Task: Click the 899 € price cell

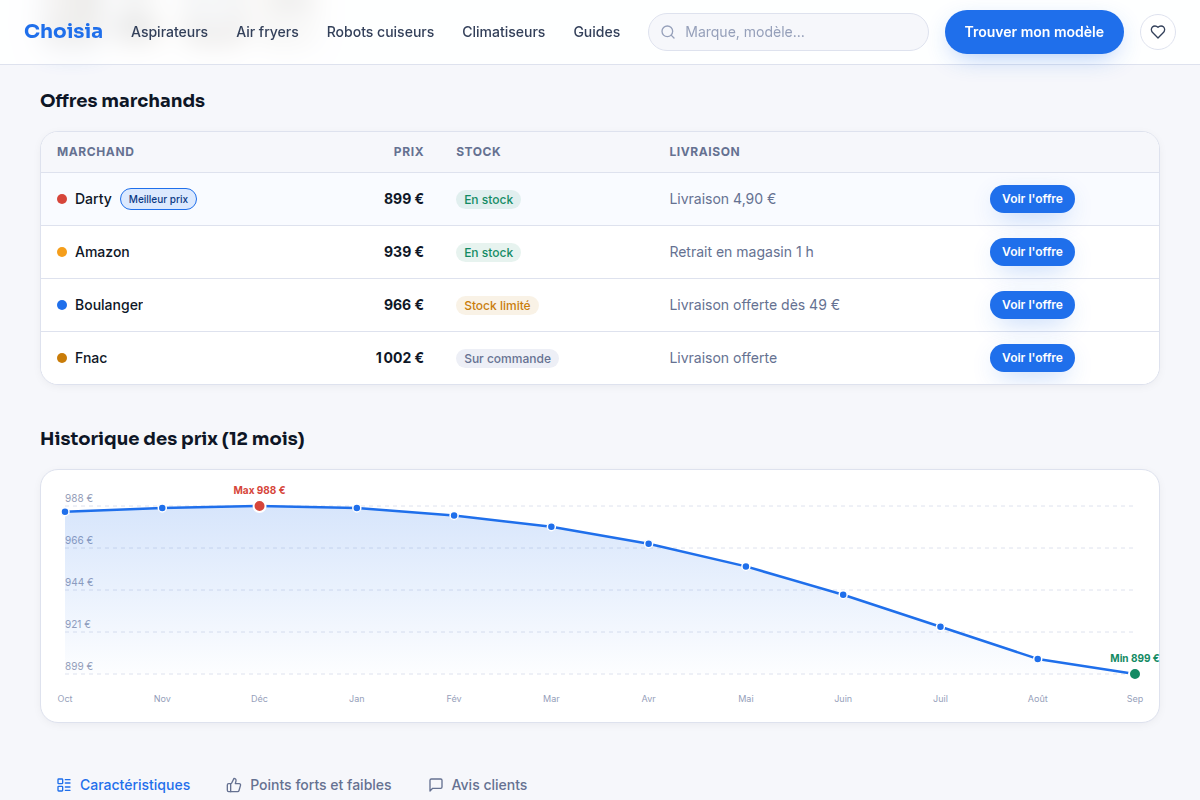Action: pos(404,199)
